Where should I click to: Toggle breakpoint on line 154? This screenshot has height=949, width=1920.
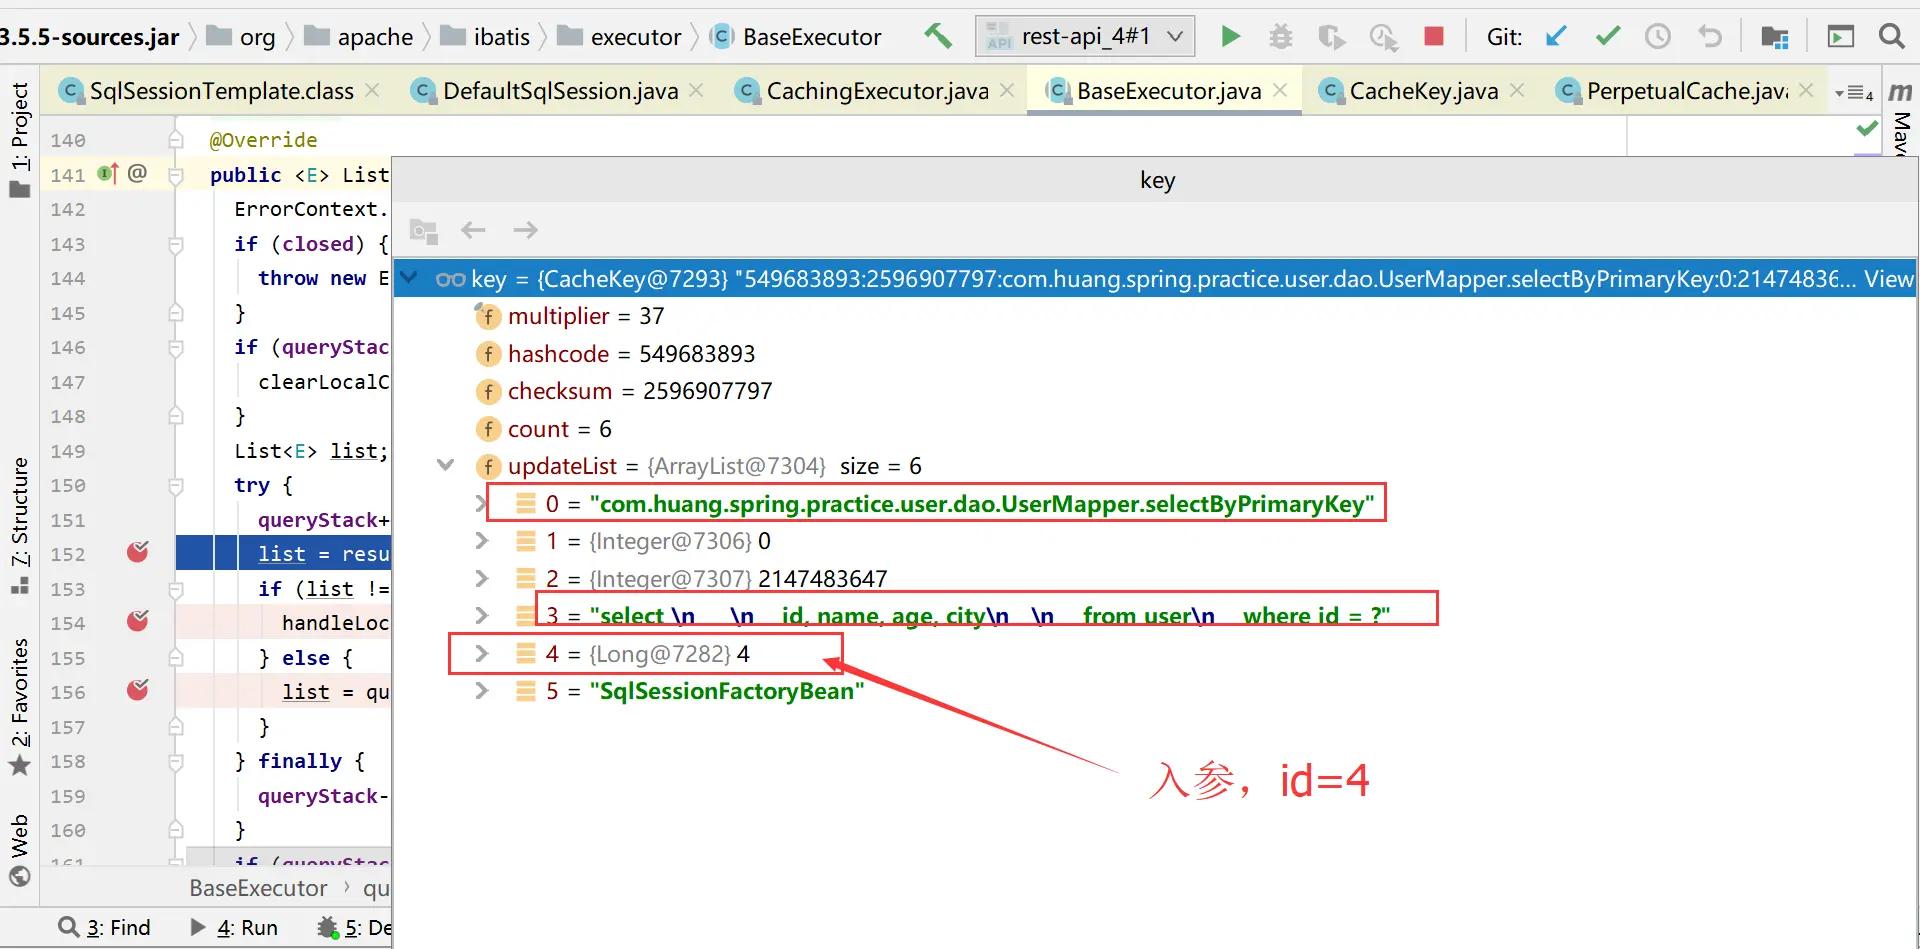point(138,621)
